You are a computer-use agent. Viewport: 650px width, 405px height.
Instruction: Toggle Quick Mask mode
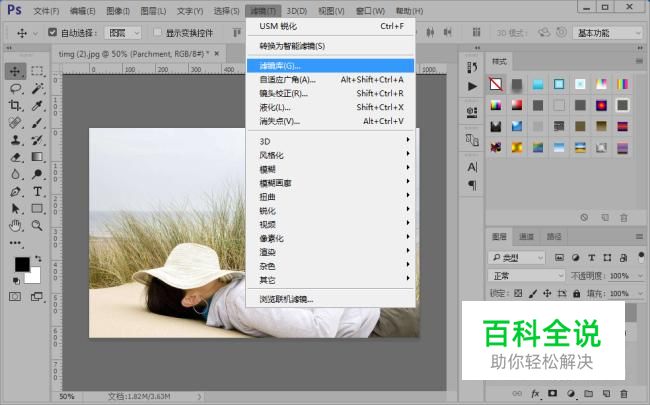(x=15, y=297)
